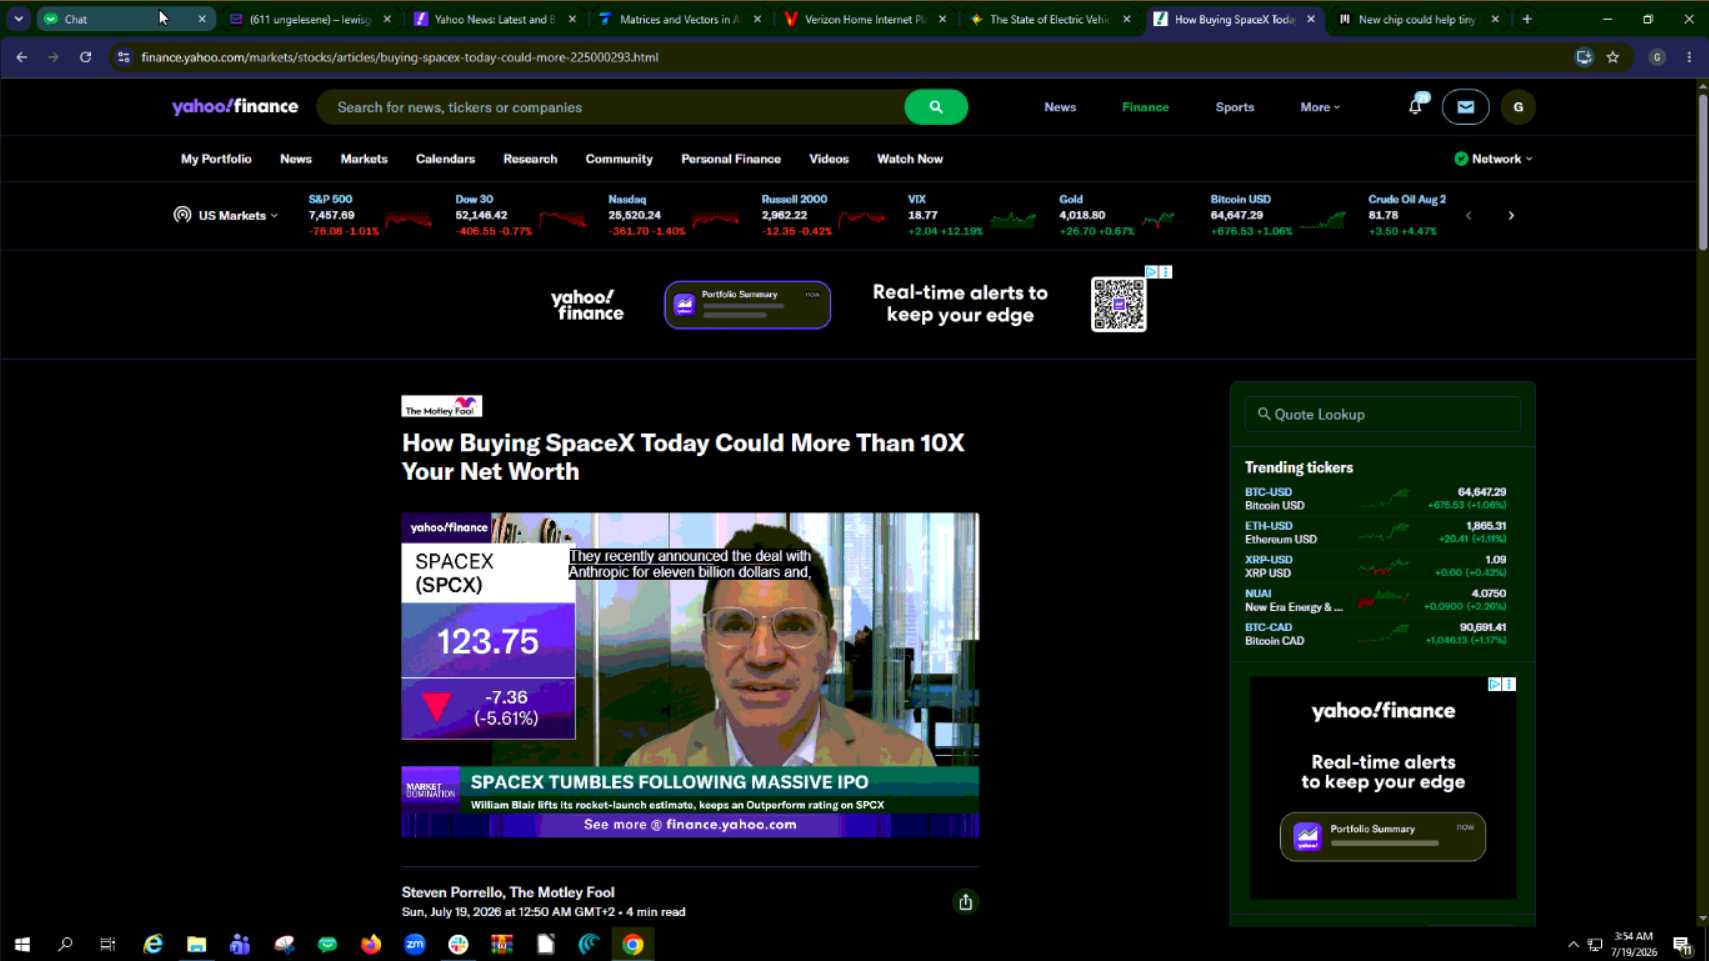The image size is (1709, 961).
Task: Open Yahoo Mail envelope icon
Action: click(1465, 107)
